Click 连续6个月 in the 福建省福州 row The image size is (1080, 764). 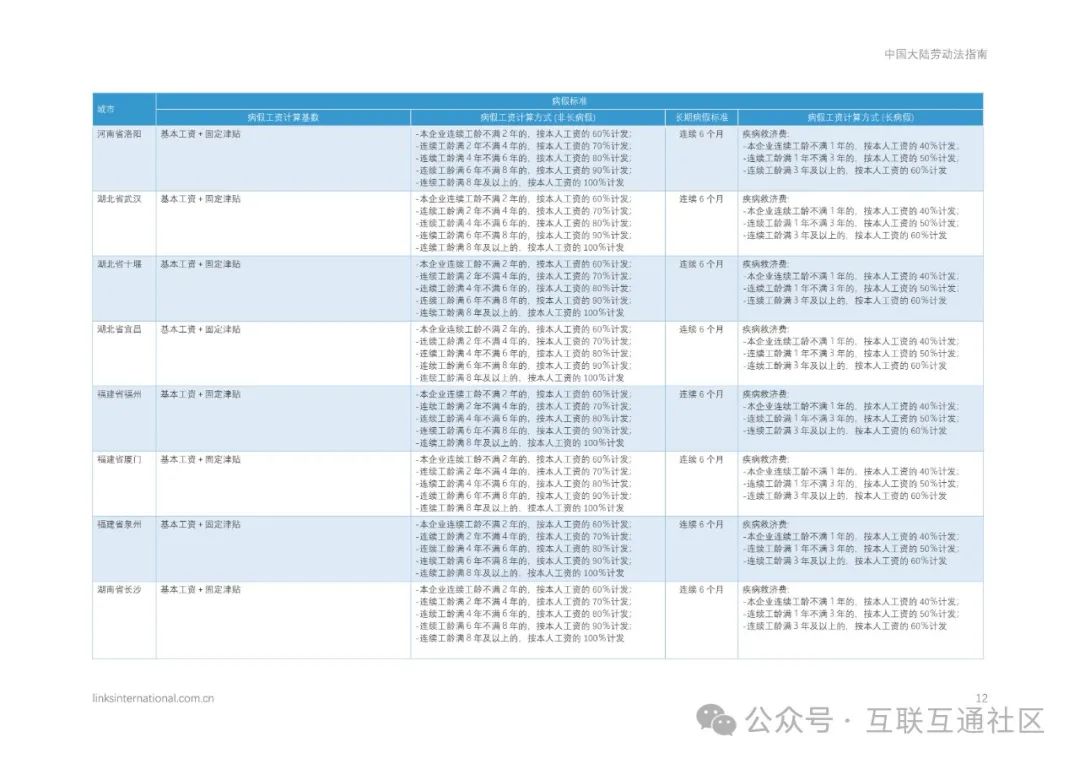point(701,395)
